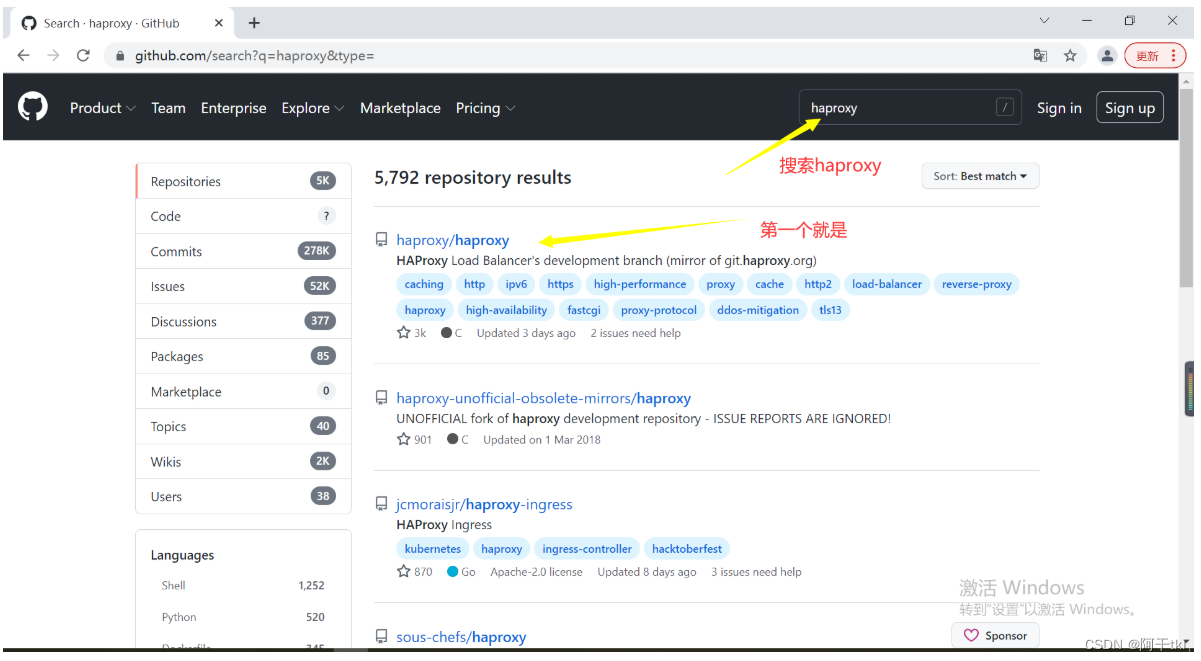The width and height of the screenshot is (1201, 661).
Task: Click the star icon beside 3k for haproxy/haproxy
Action: coord(404,333)
